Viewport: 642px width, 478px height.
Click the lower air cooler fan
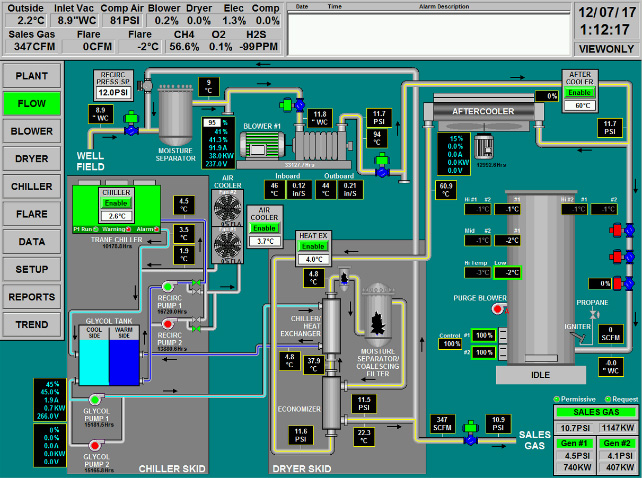228,245
